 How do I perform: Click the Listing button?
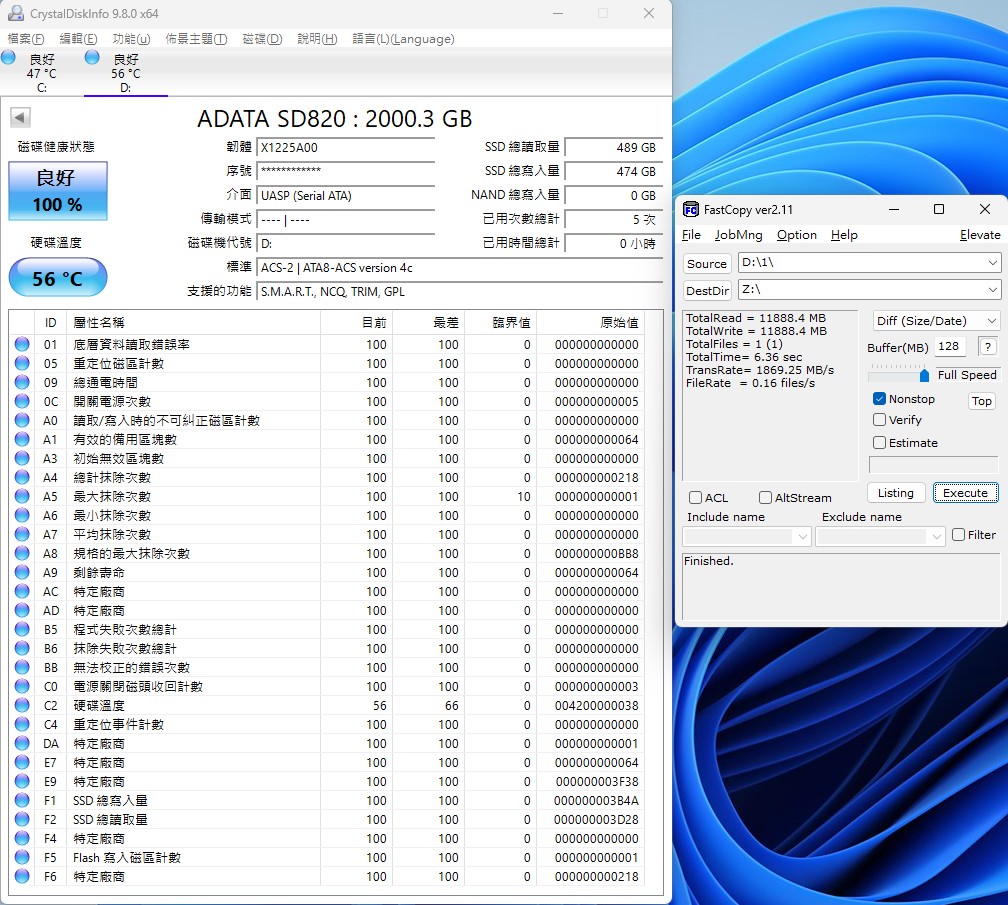[x=896, y=493]
